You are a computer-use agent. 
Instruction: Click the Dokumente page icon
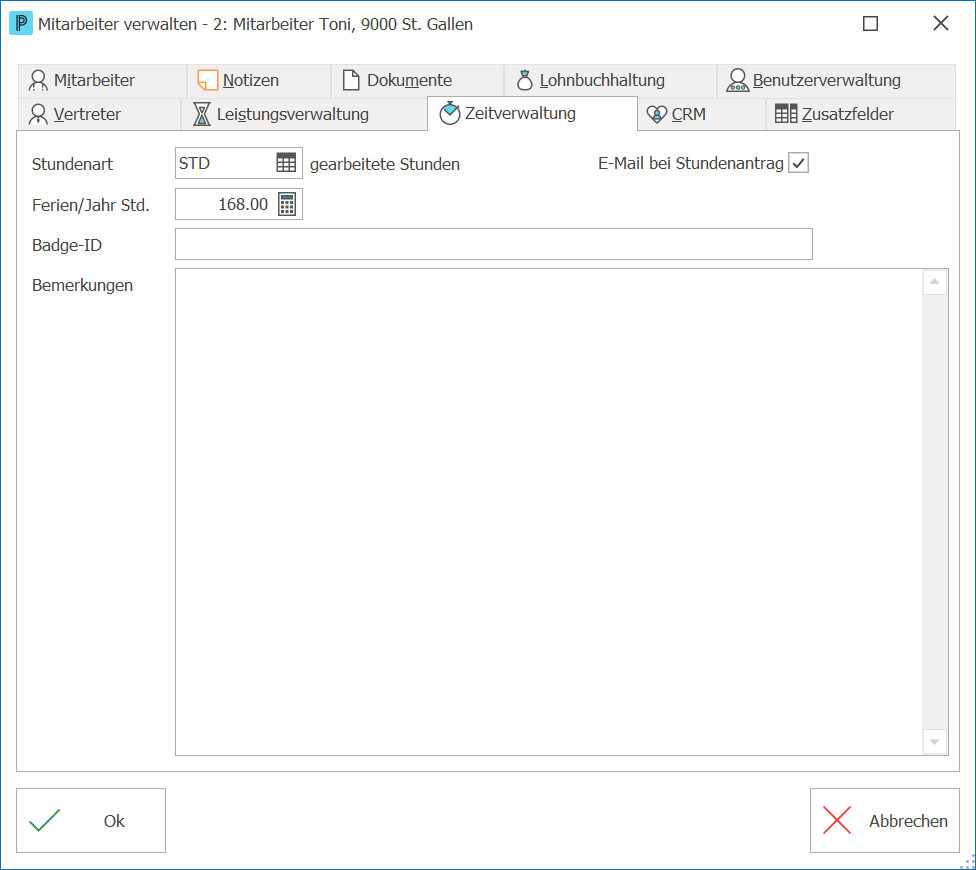pyautogui.click(x=351, y=80)
